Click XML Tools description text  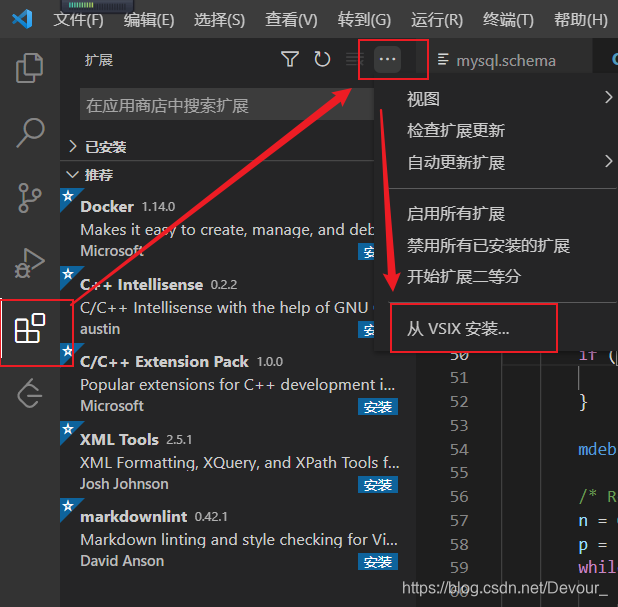tap(240, 462)
